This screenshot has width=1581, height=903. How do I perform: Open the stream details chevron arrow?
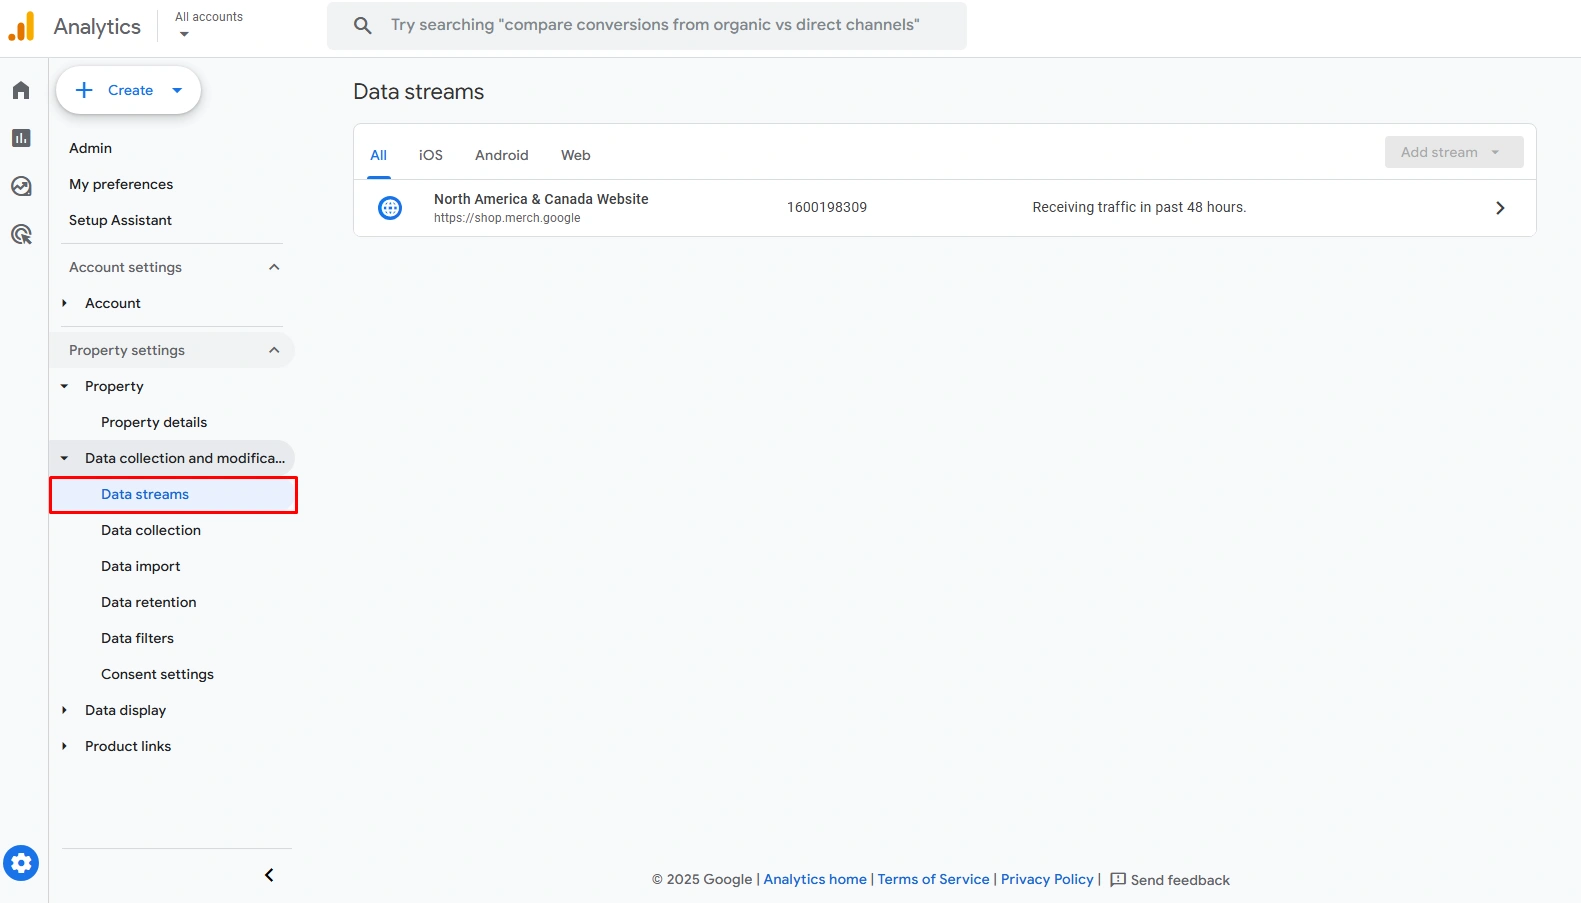click(x=1500, y=208)
